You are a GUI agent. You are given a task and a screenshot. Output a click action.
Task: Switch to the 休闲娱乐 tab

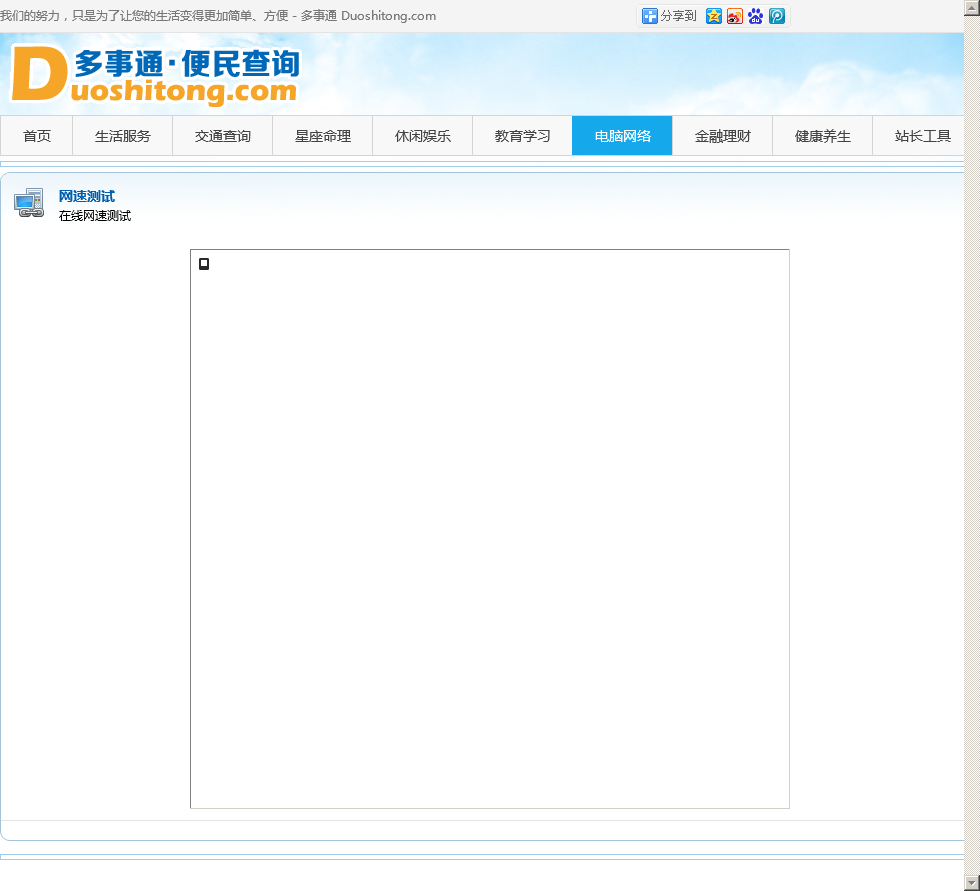tap(422, 136)
